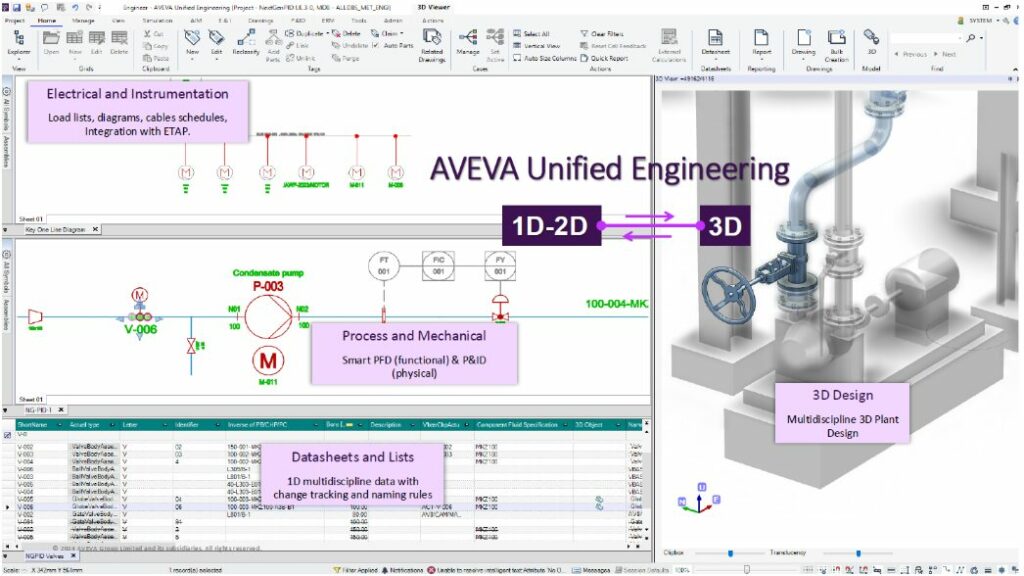
Task: Expand the Edit tag dropdown
Action: tap(217, 59)
